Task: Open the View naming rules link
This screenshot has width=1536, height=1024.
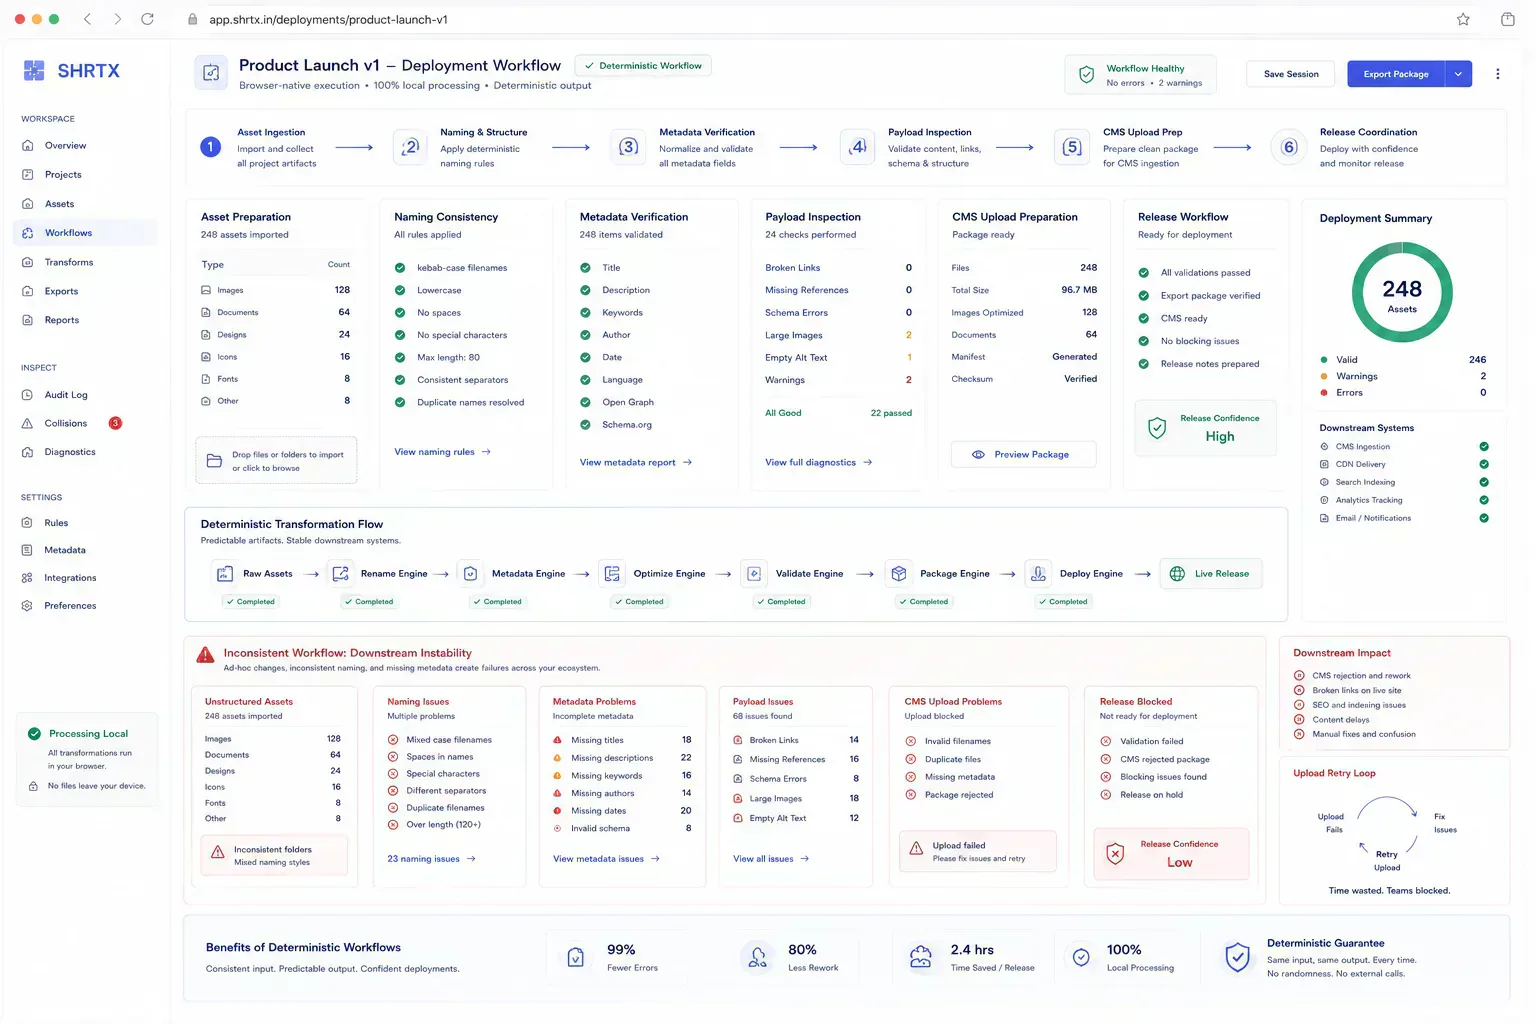Action: point(443,452)
